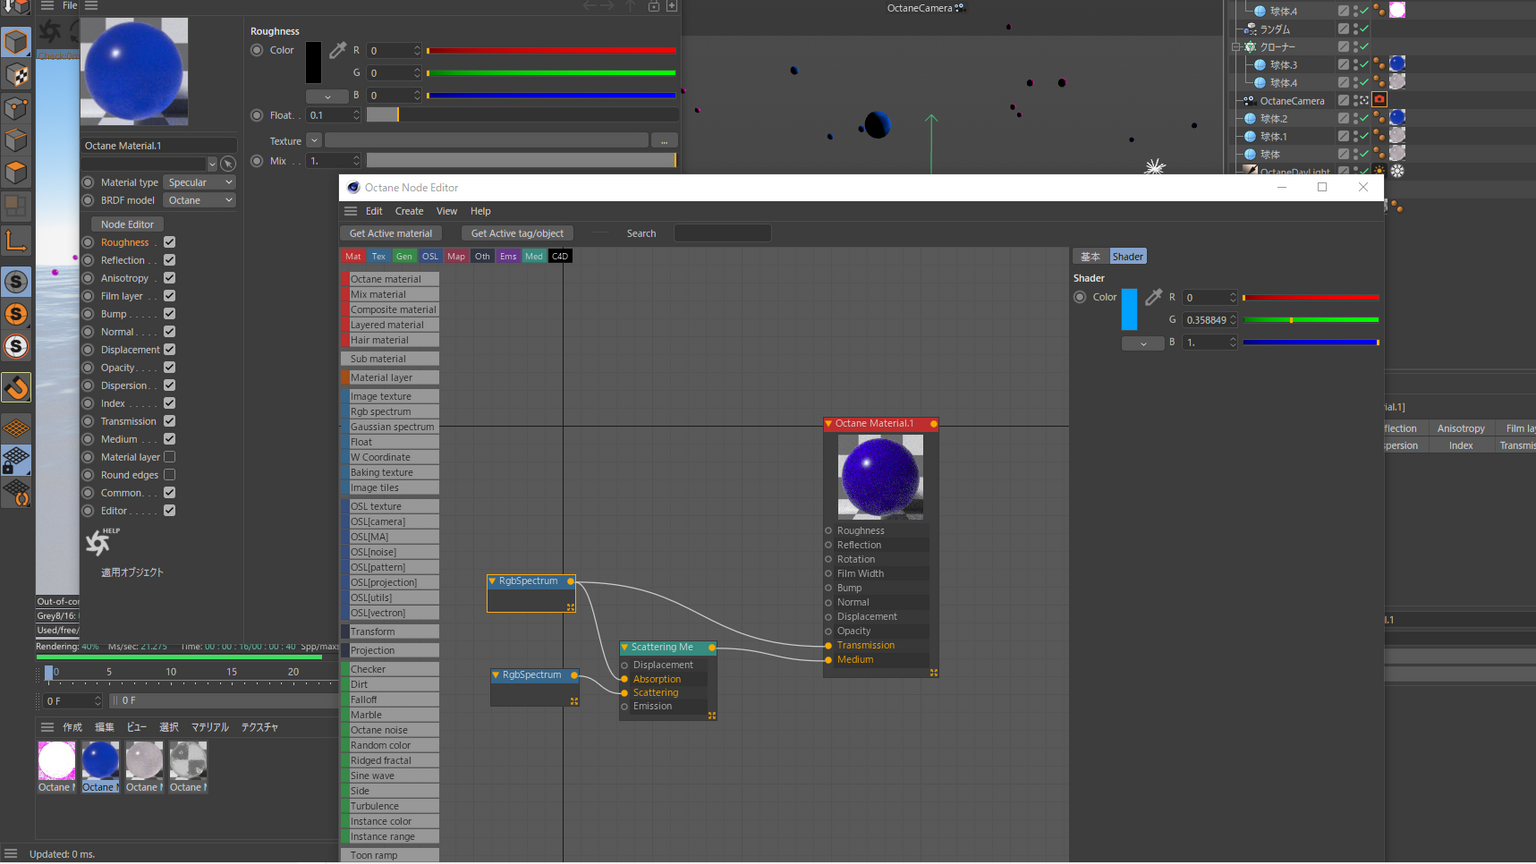Switch to the 基本 tab

[x=1089, y=257]
